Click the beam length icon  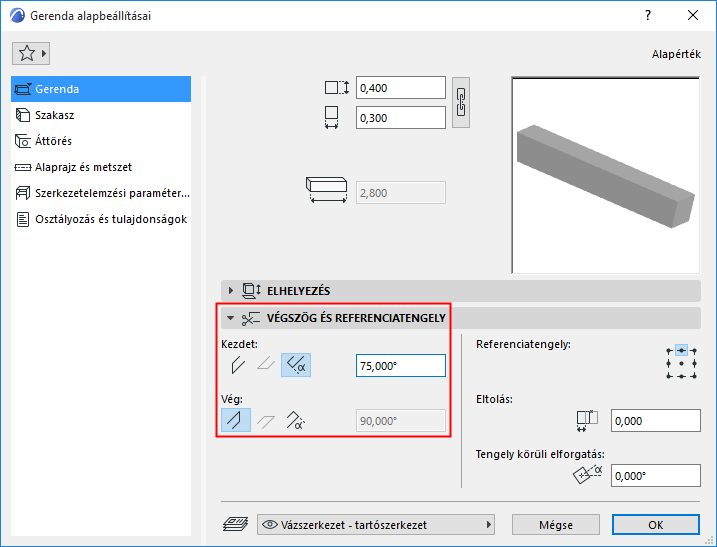point(326,190)
